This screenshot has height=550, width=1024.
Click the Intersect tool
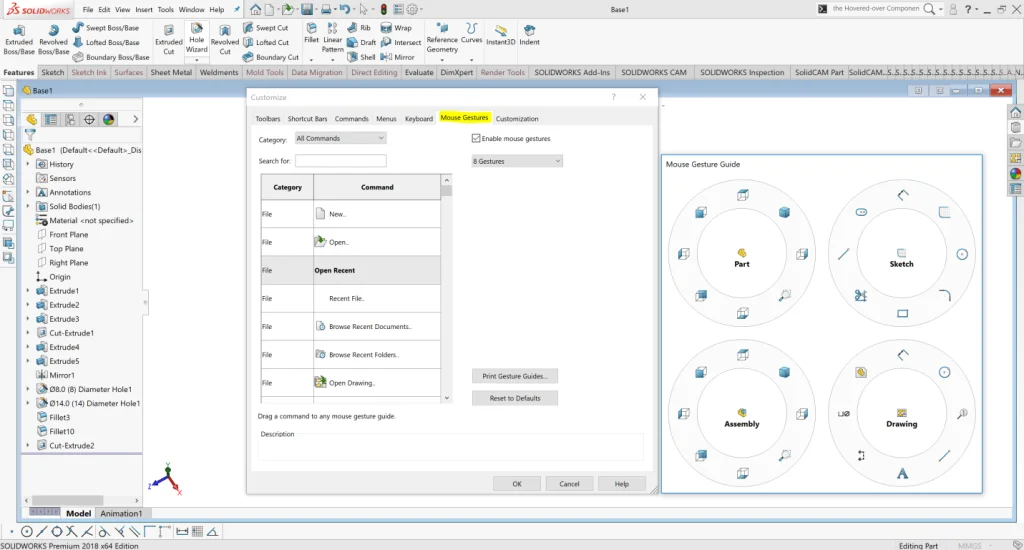(x=401, y=42)
